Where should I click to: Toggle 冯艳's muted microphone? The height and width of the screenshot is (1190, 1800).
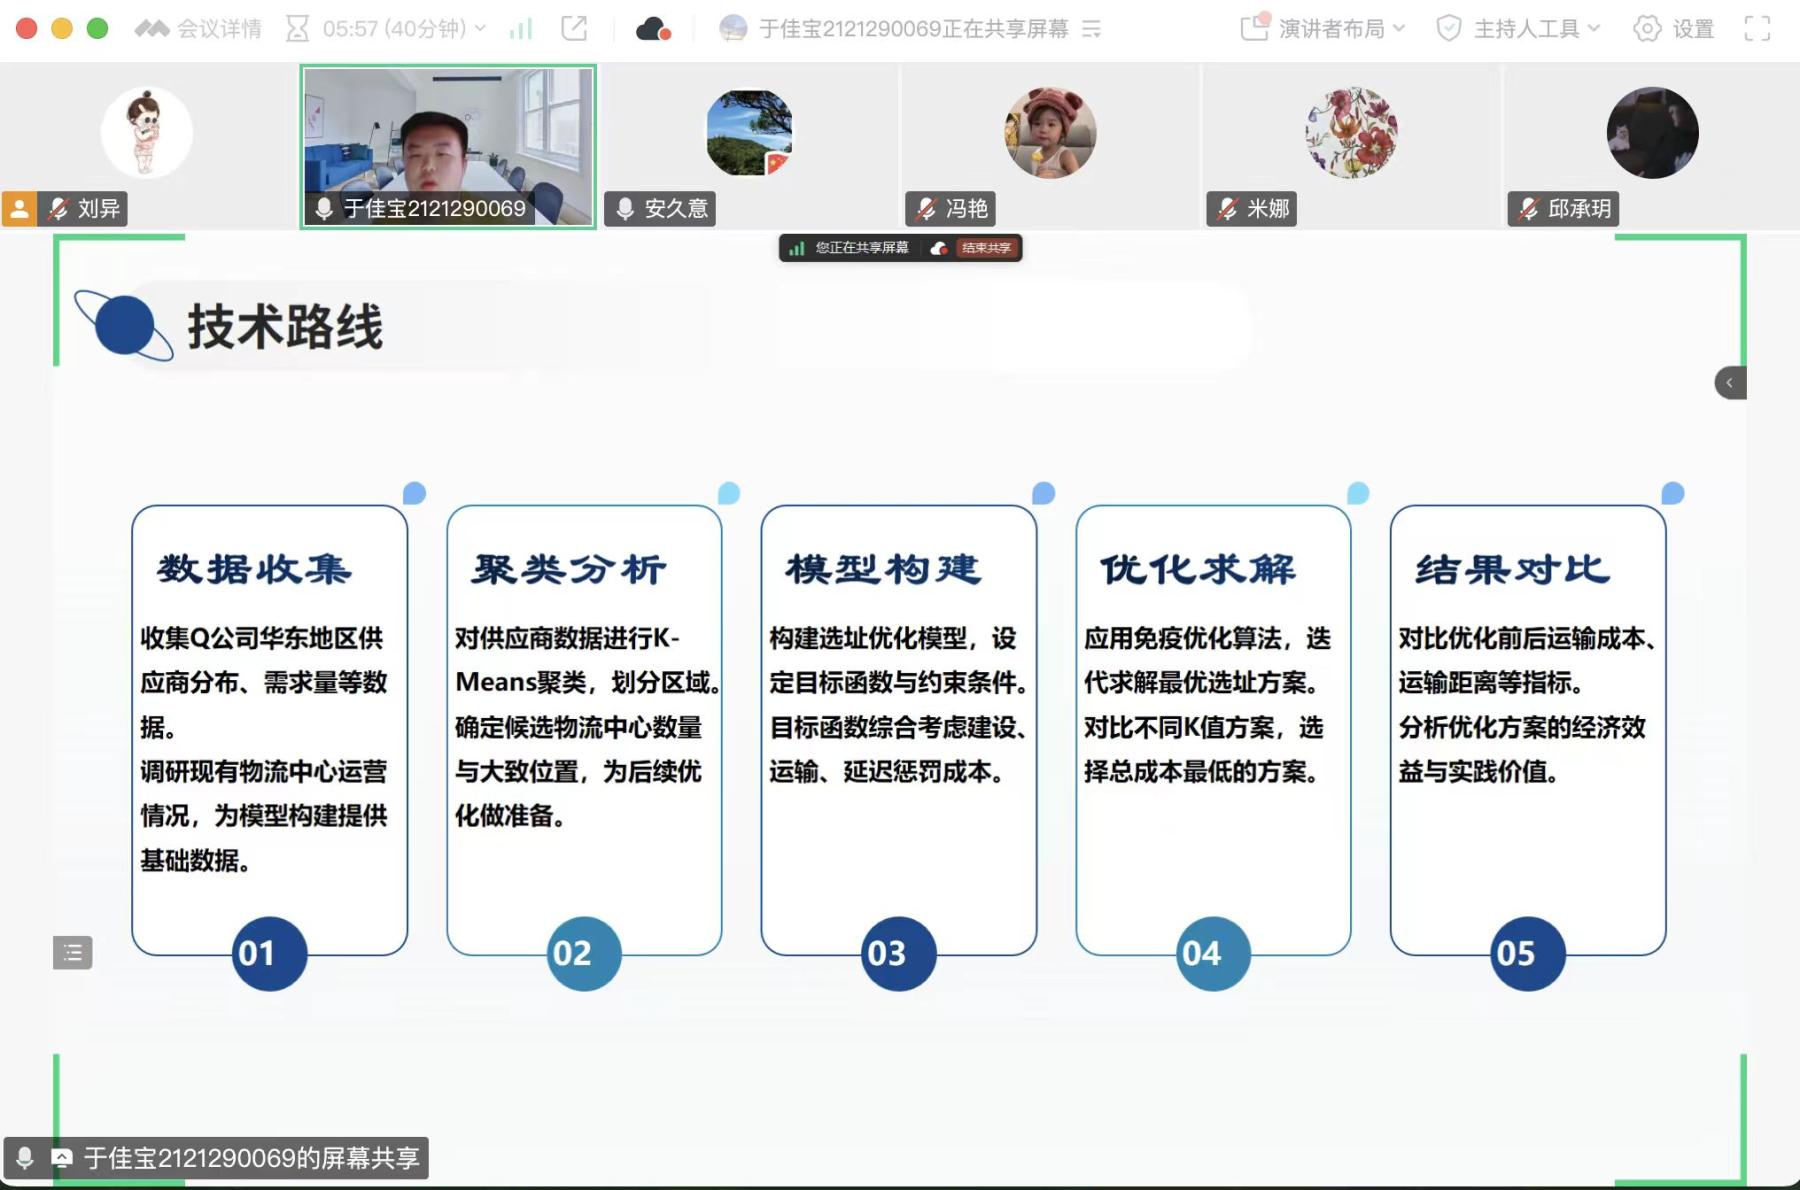(x=926, y=209)
